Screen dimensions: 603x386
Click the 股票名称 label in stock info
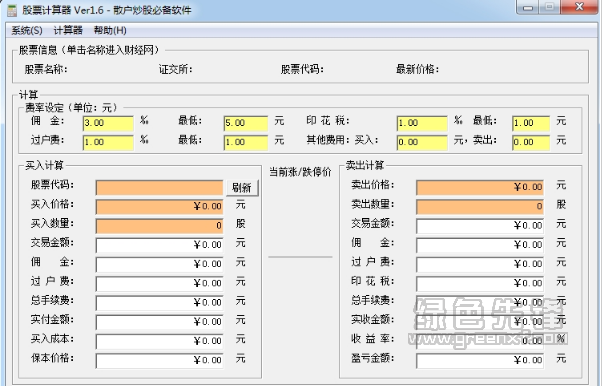click(x=46, y=70)
